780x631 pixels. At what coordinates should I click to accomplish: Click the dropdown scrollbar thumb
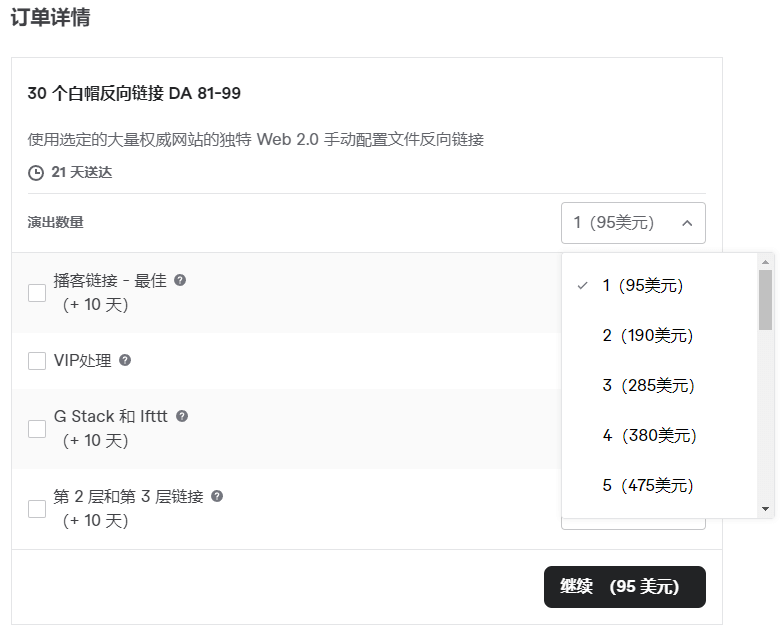click(x=765, y=300)
